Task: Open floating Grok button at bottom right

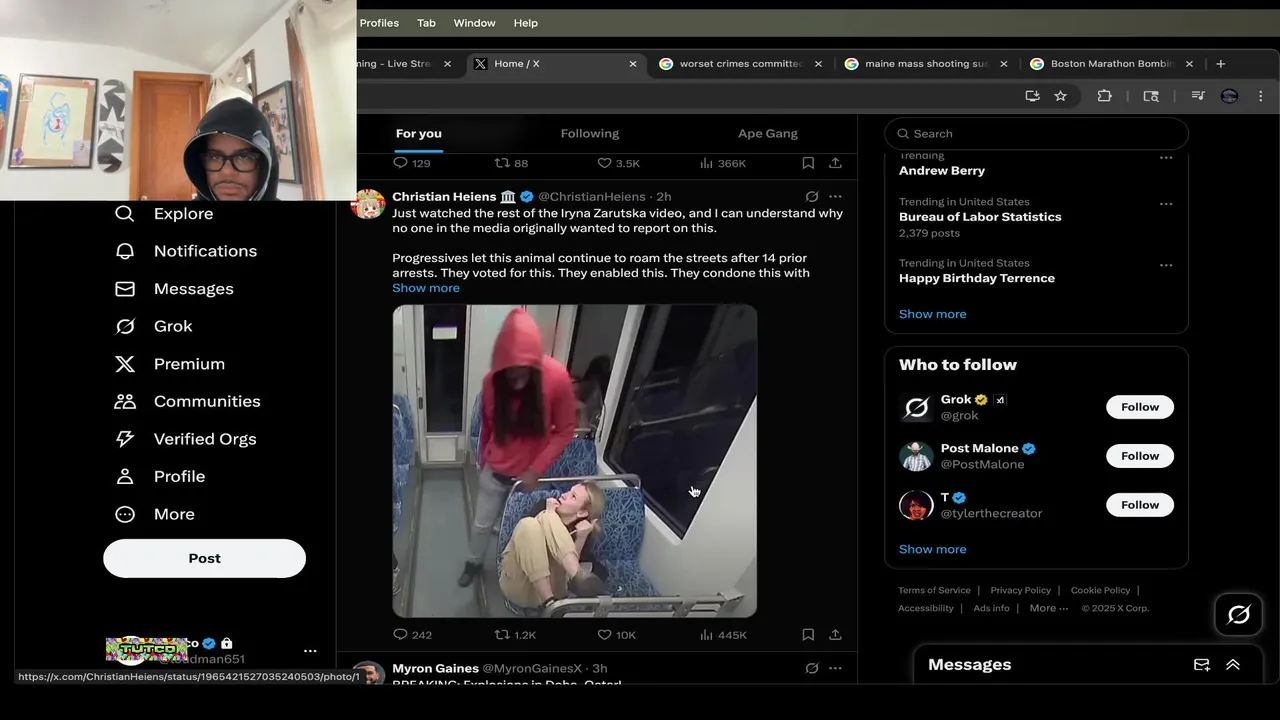Action: (1238, 615)
